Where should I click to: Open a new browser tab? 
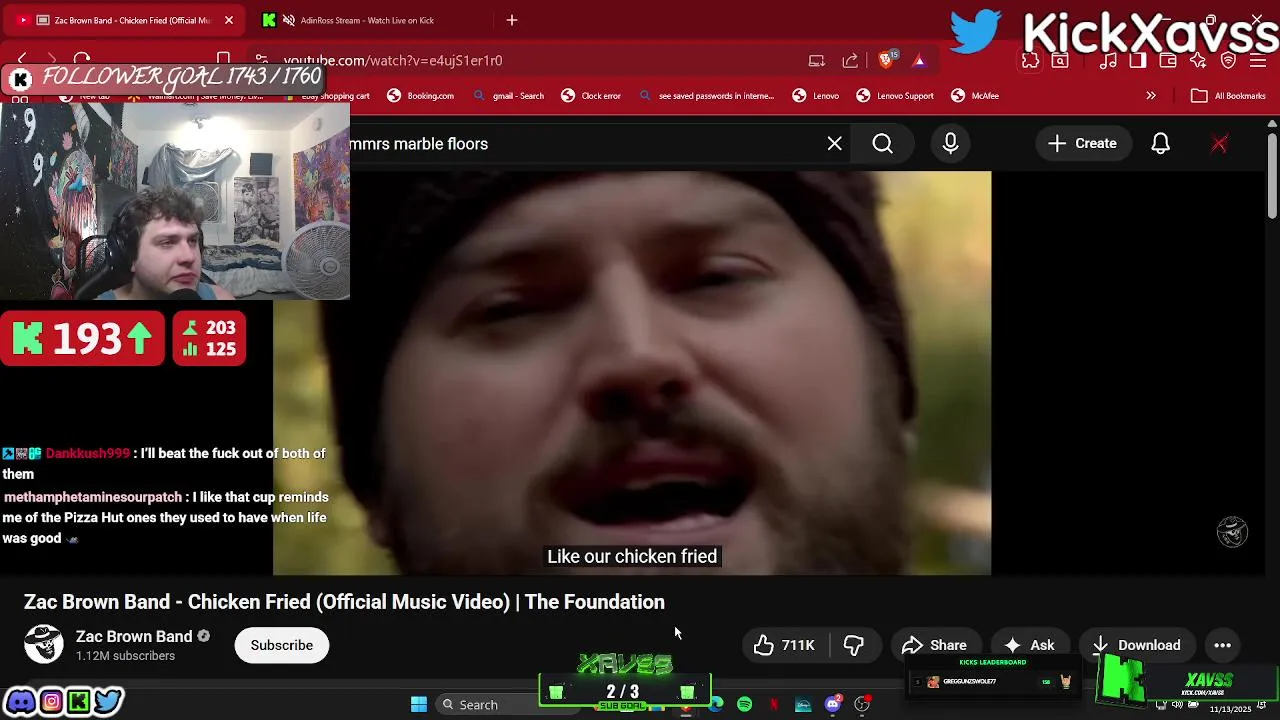pos(512,20)
